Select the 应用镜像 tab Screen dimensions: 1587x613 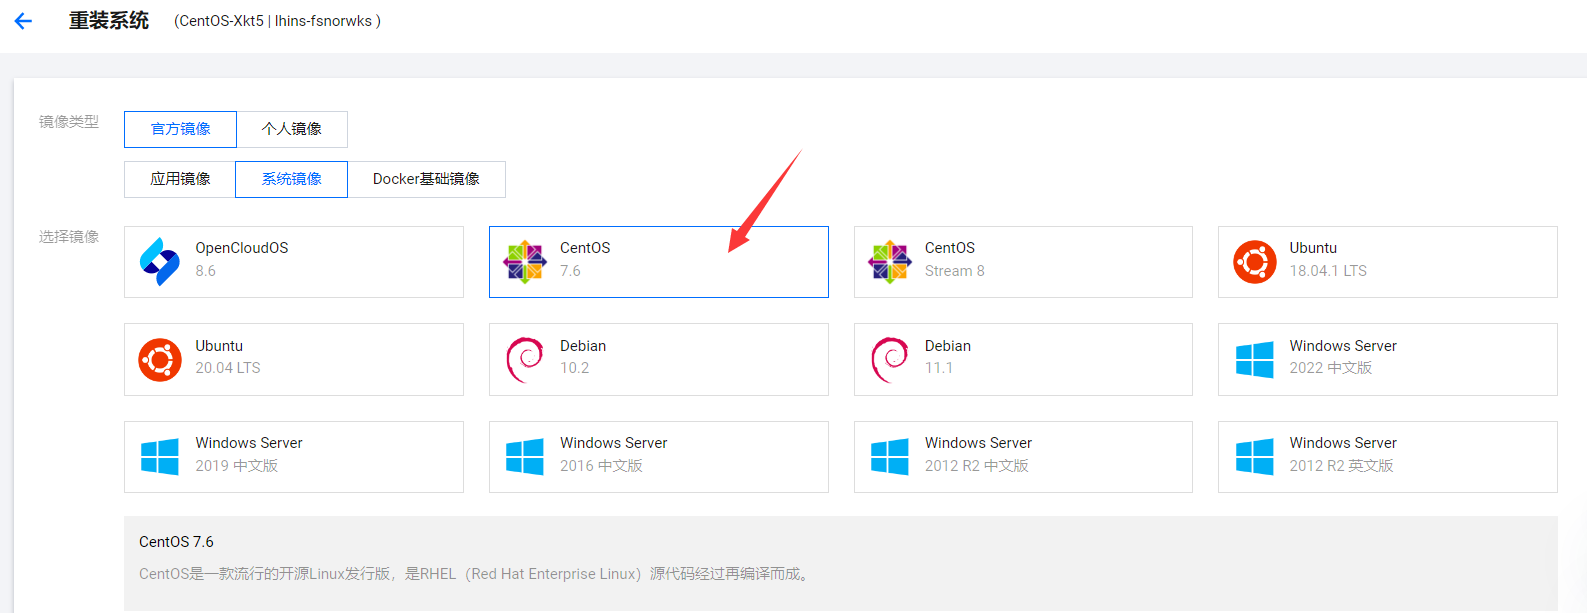180,179
